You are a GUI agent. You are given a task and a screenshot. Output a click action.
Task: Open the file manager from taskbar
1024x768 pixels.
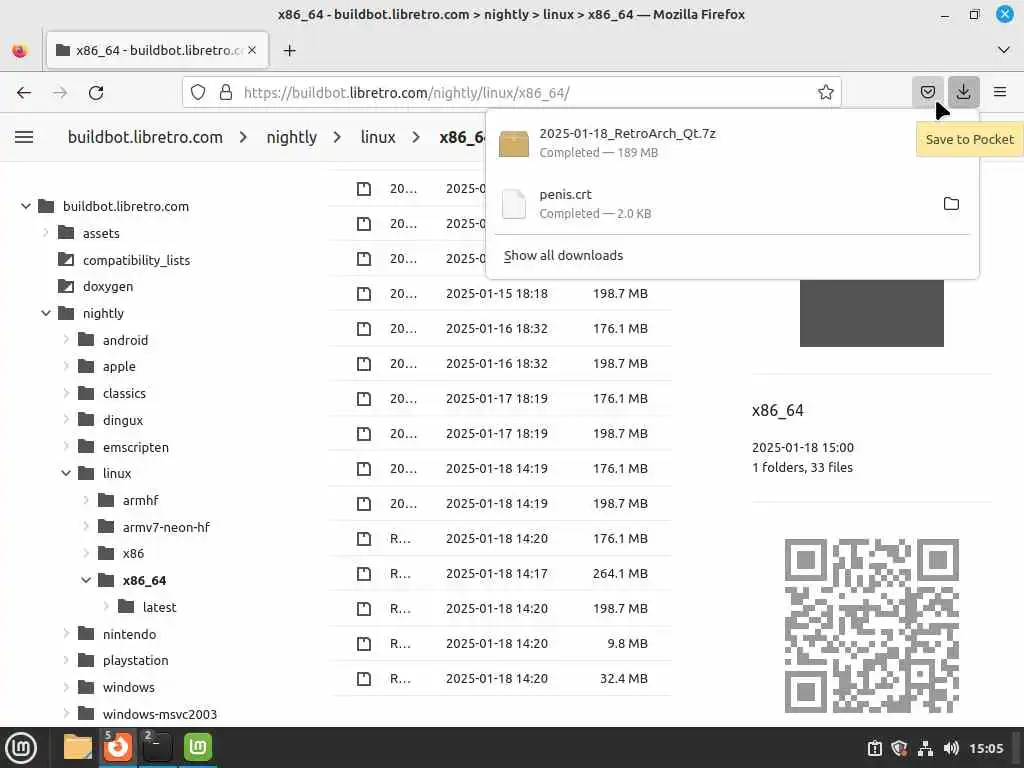pyautogui.click(x=78, y=748)
